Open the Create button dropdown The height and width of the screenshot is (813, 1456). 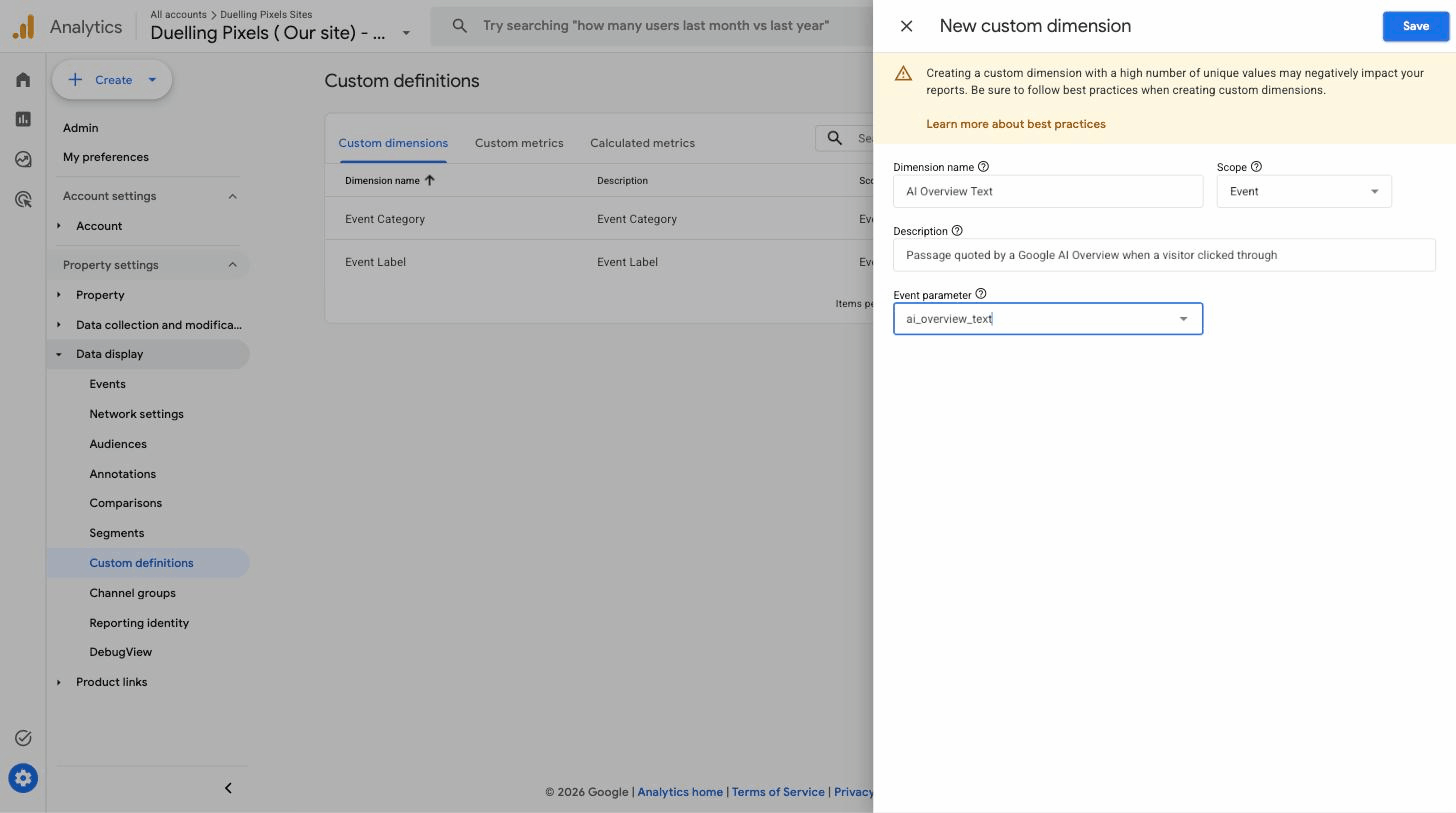(152, 80)
